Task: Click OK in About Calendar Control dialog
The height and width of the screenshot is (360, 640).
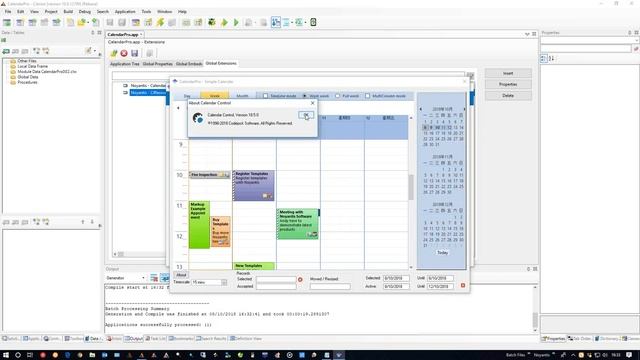Action: pos(306,116)
